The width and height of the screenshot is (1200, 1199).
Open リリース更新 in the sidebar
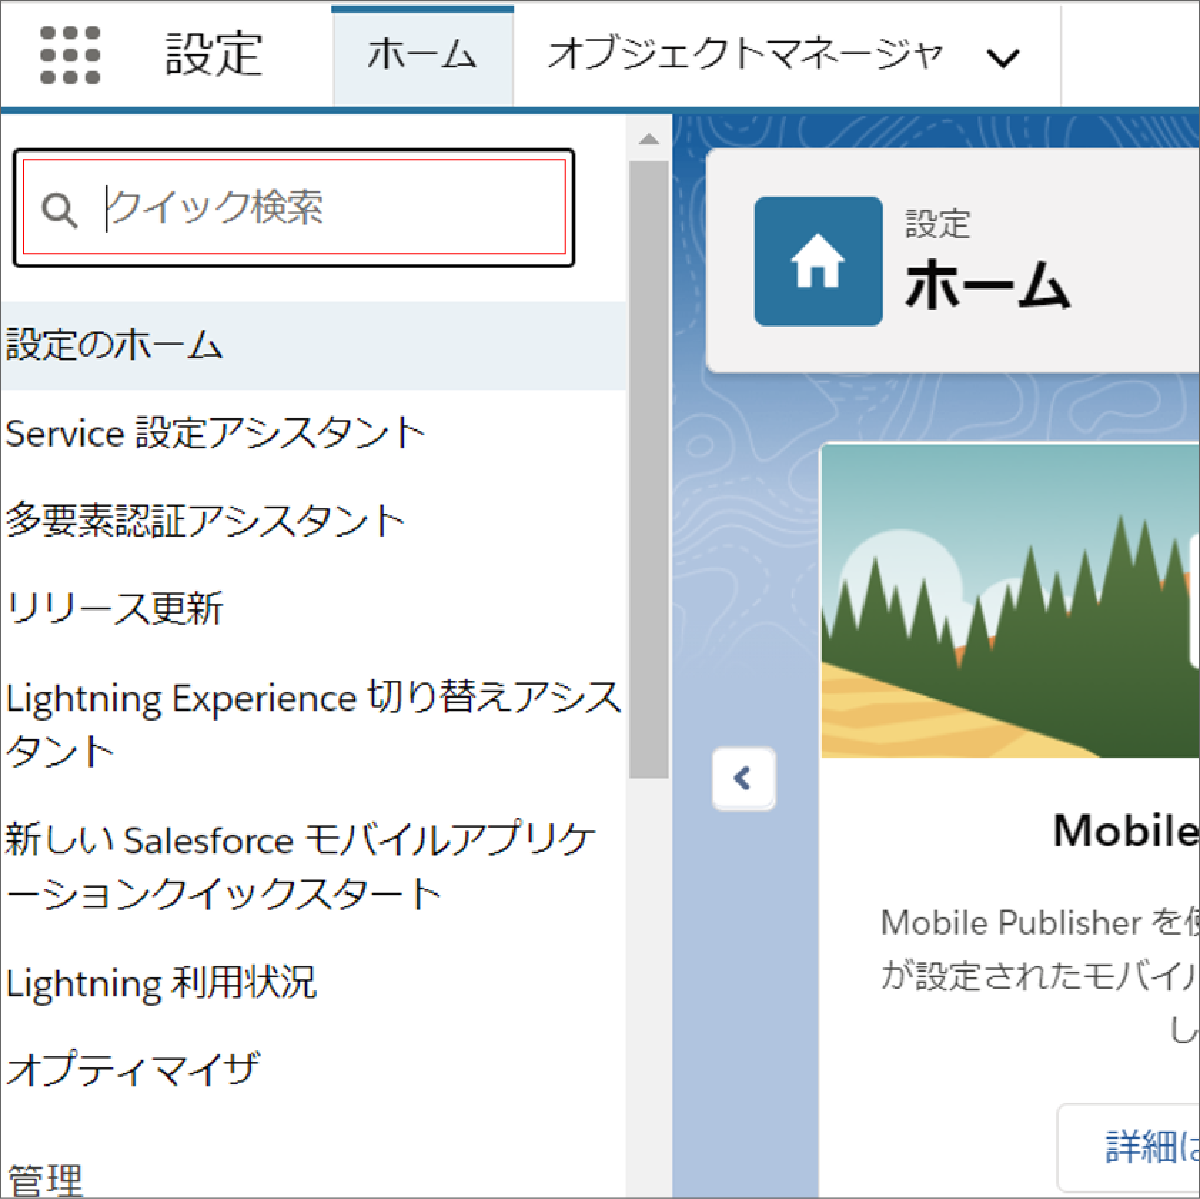[x=114, y=608]
